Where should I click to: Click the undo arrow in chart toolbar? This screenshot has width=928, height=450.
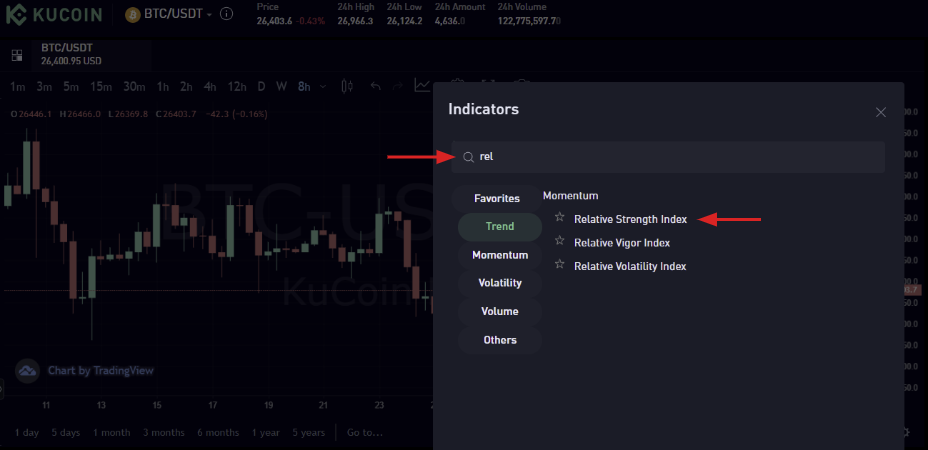[x=376, y=86]
